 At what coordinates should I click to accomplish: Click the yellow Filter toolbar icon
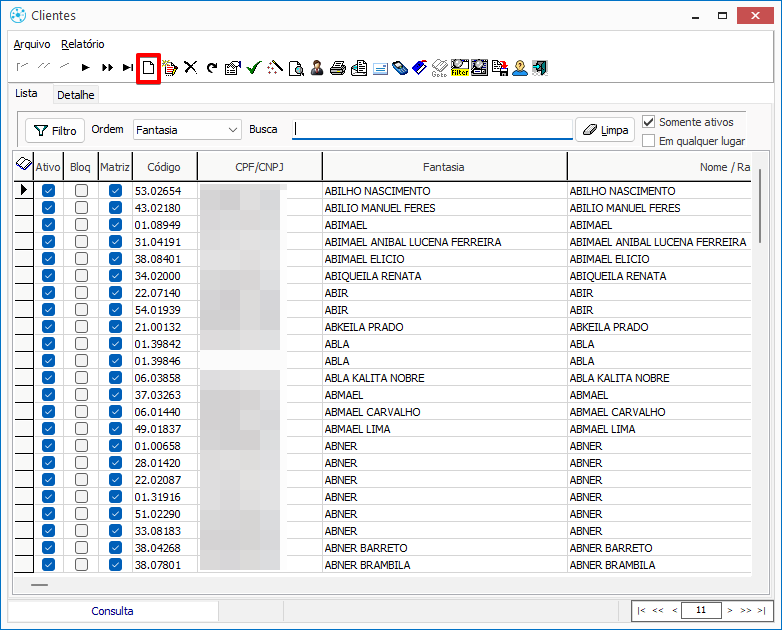pyautogui.click(x=460, y=67)
